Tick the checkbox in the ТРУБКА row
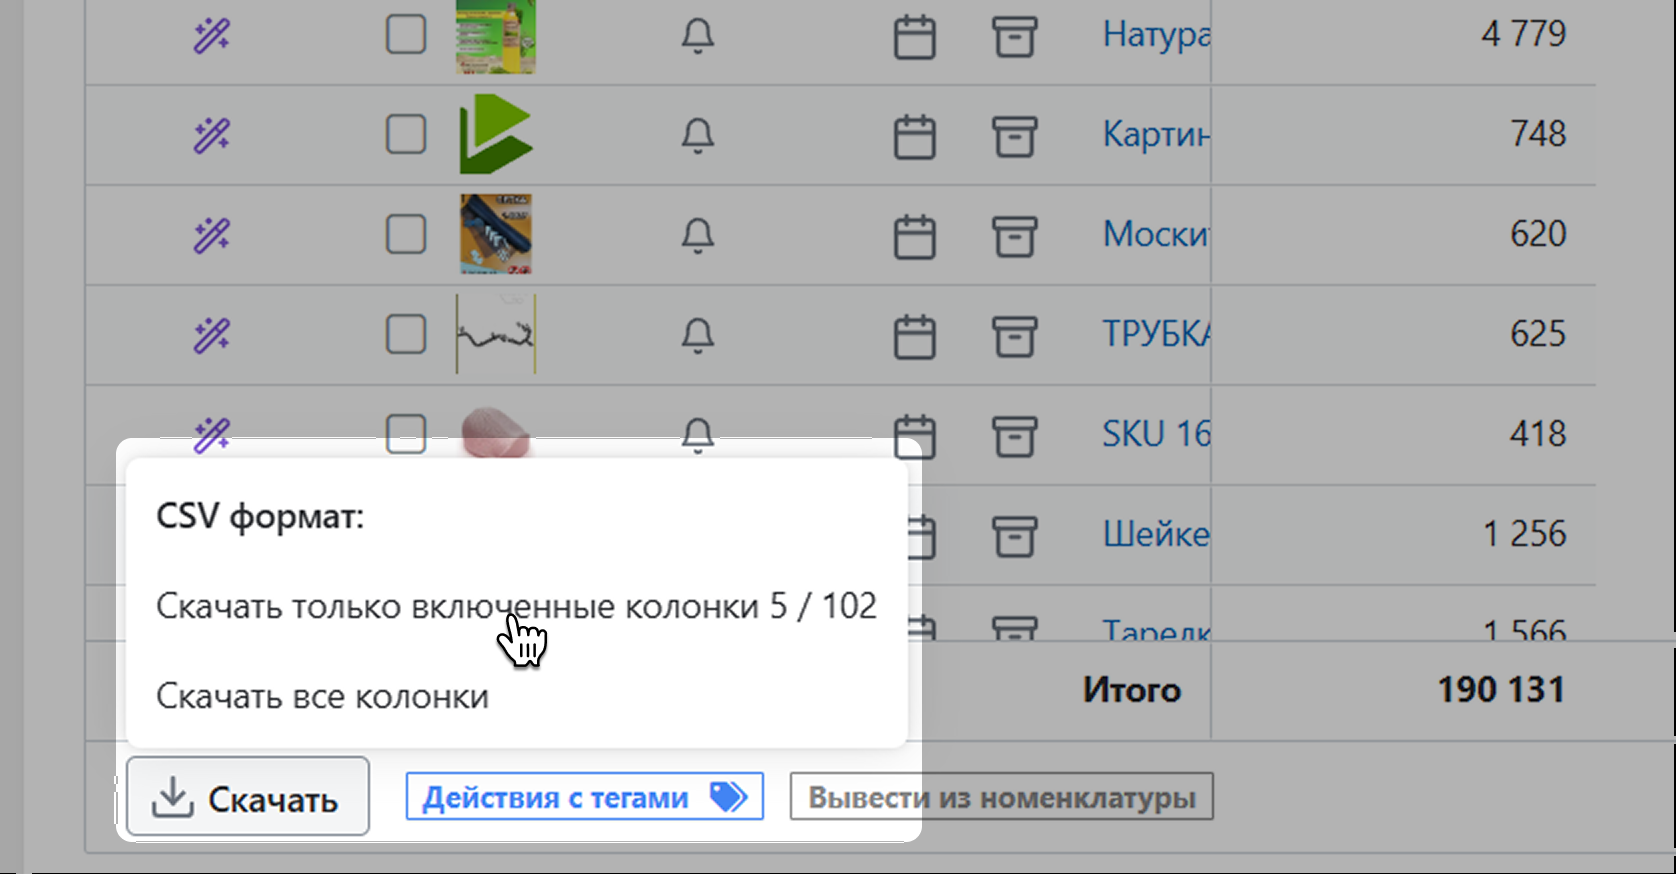 [406, 334]
